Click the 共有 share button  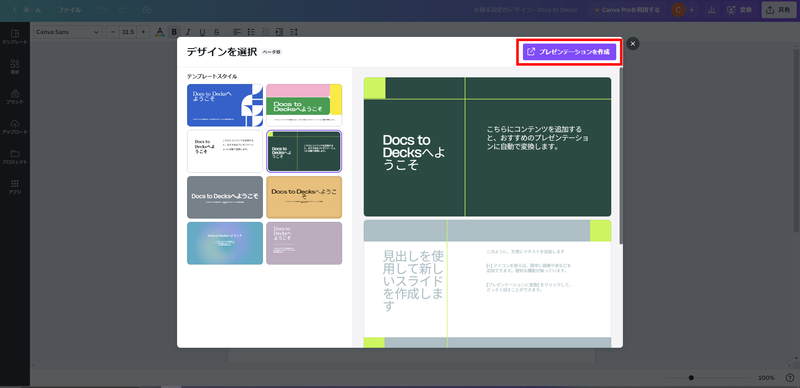779,10
